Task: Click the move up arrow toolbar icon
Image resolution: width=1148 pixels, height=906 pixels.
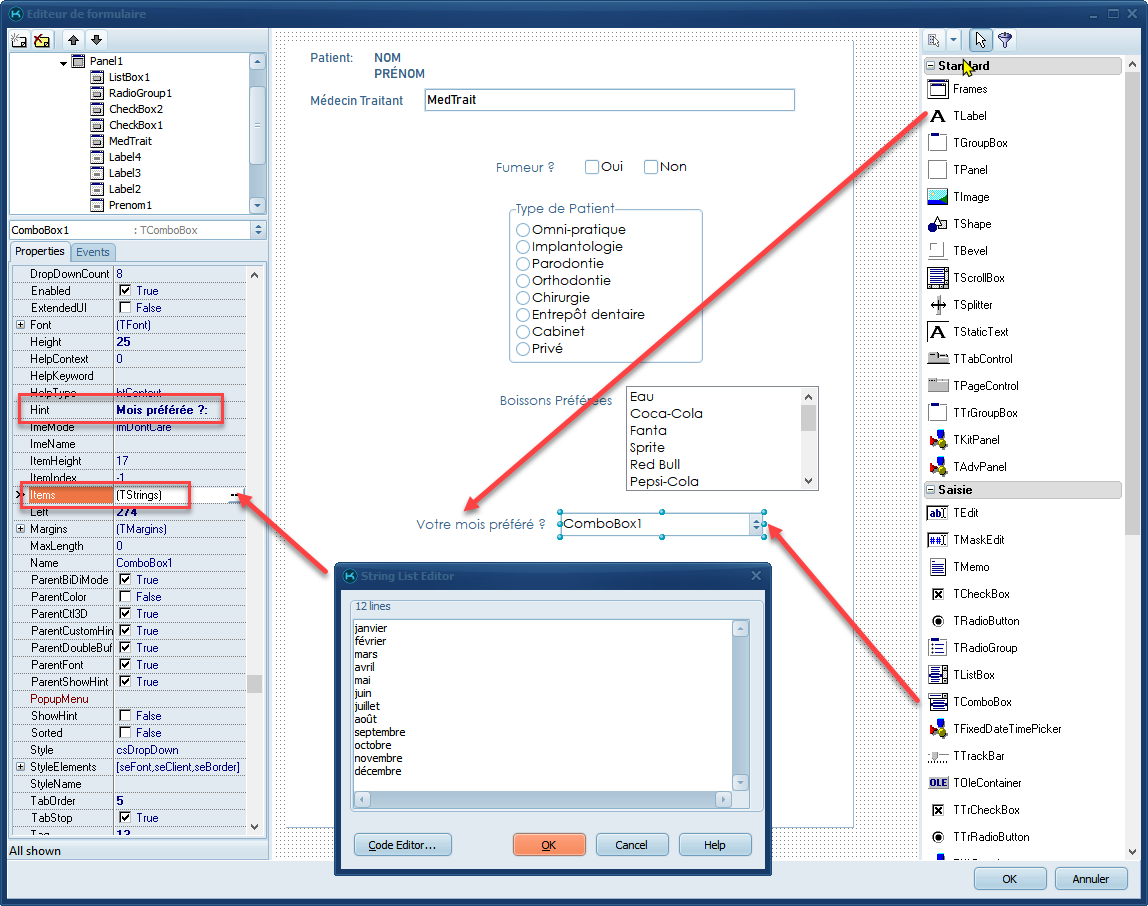Action: click(74, 41)
